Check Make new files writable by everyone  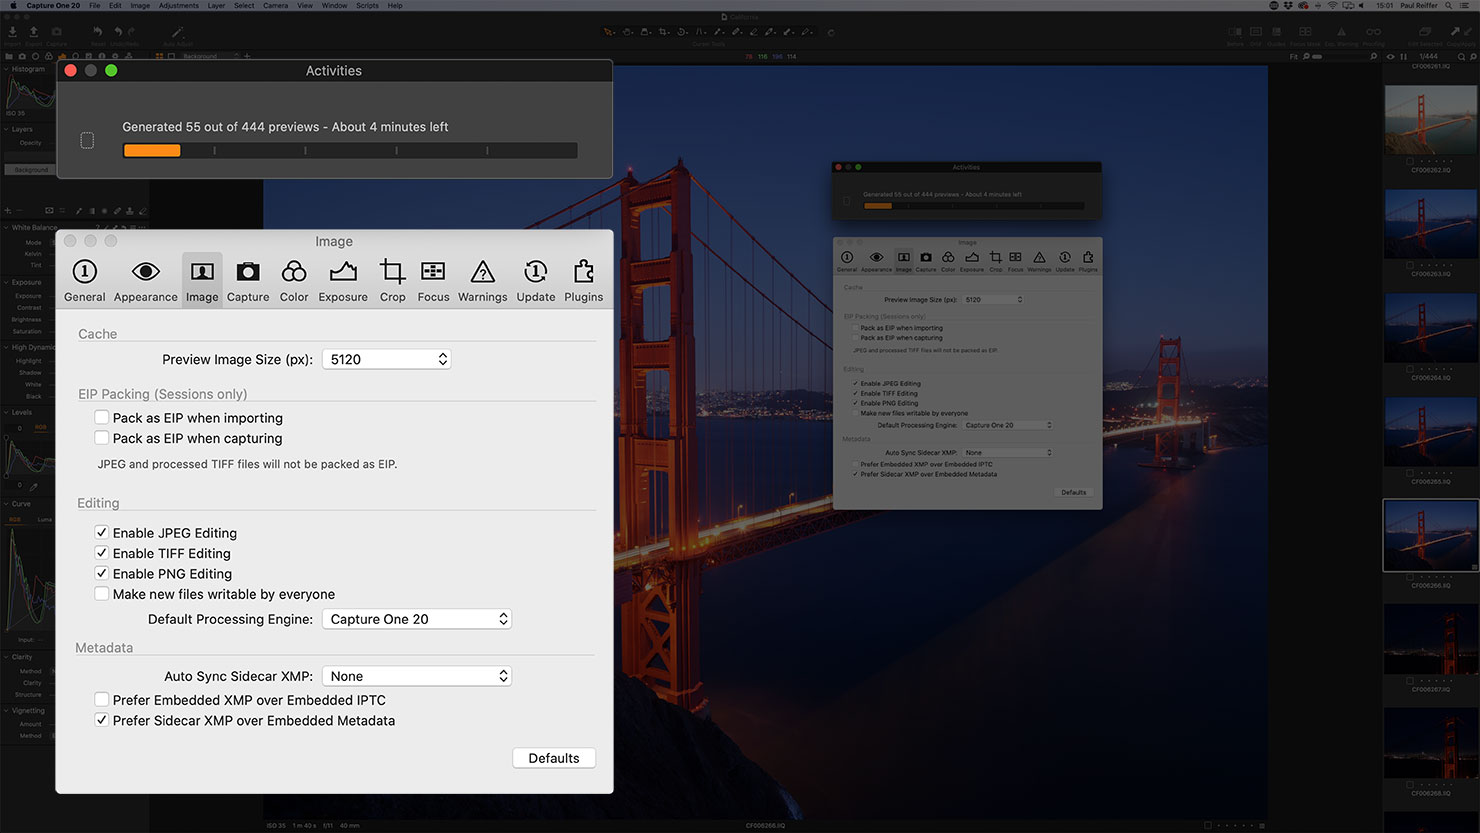101,593
